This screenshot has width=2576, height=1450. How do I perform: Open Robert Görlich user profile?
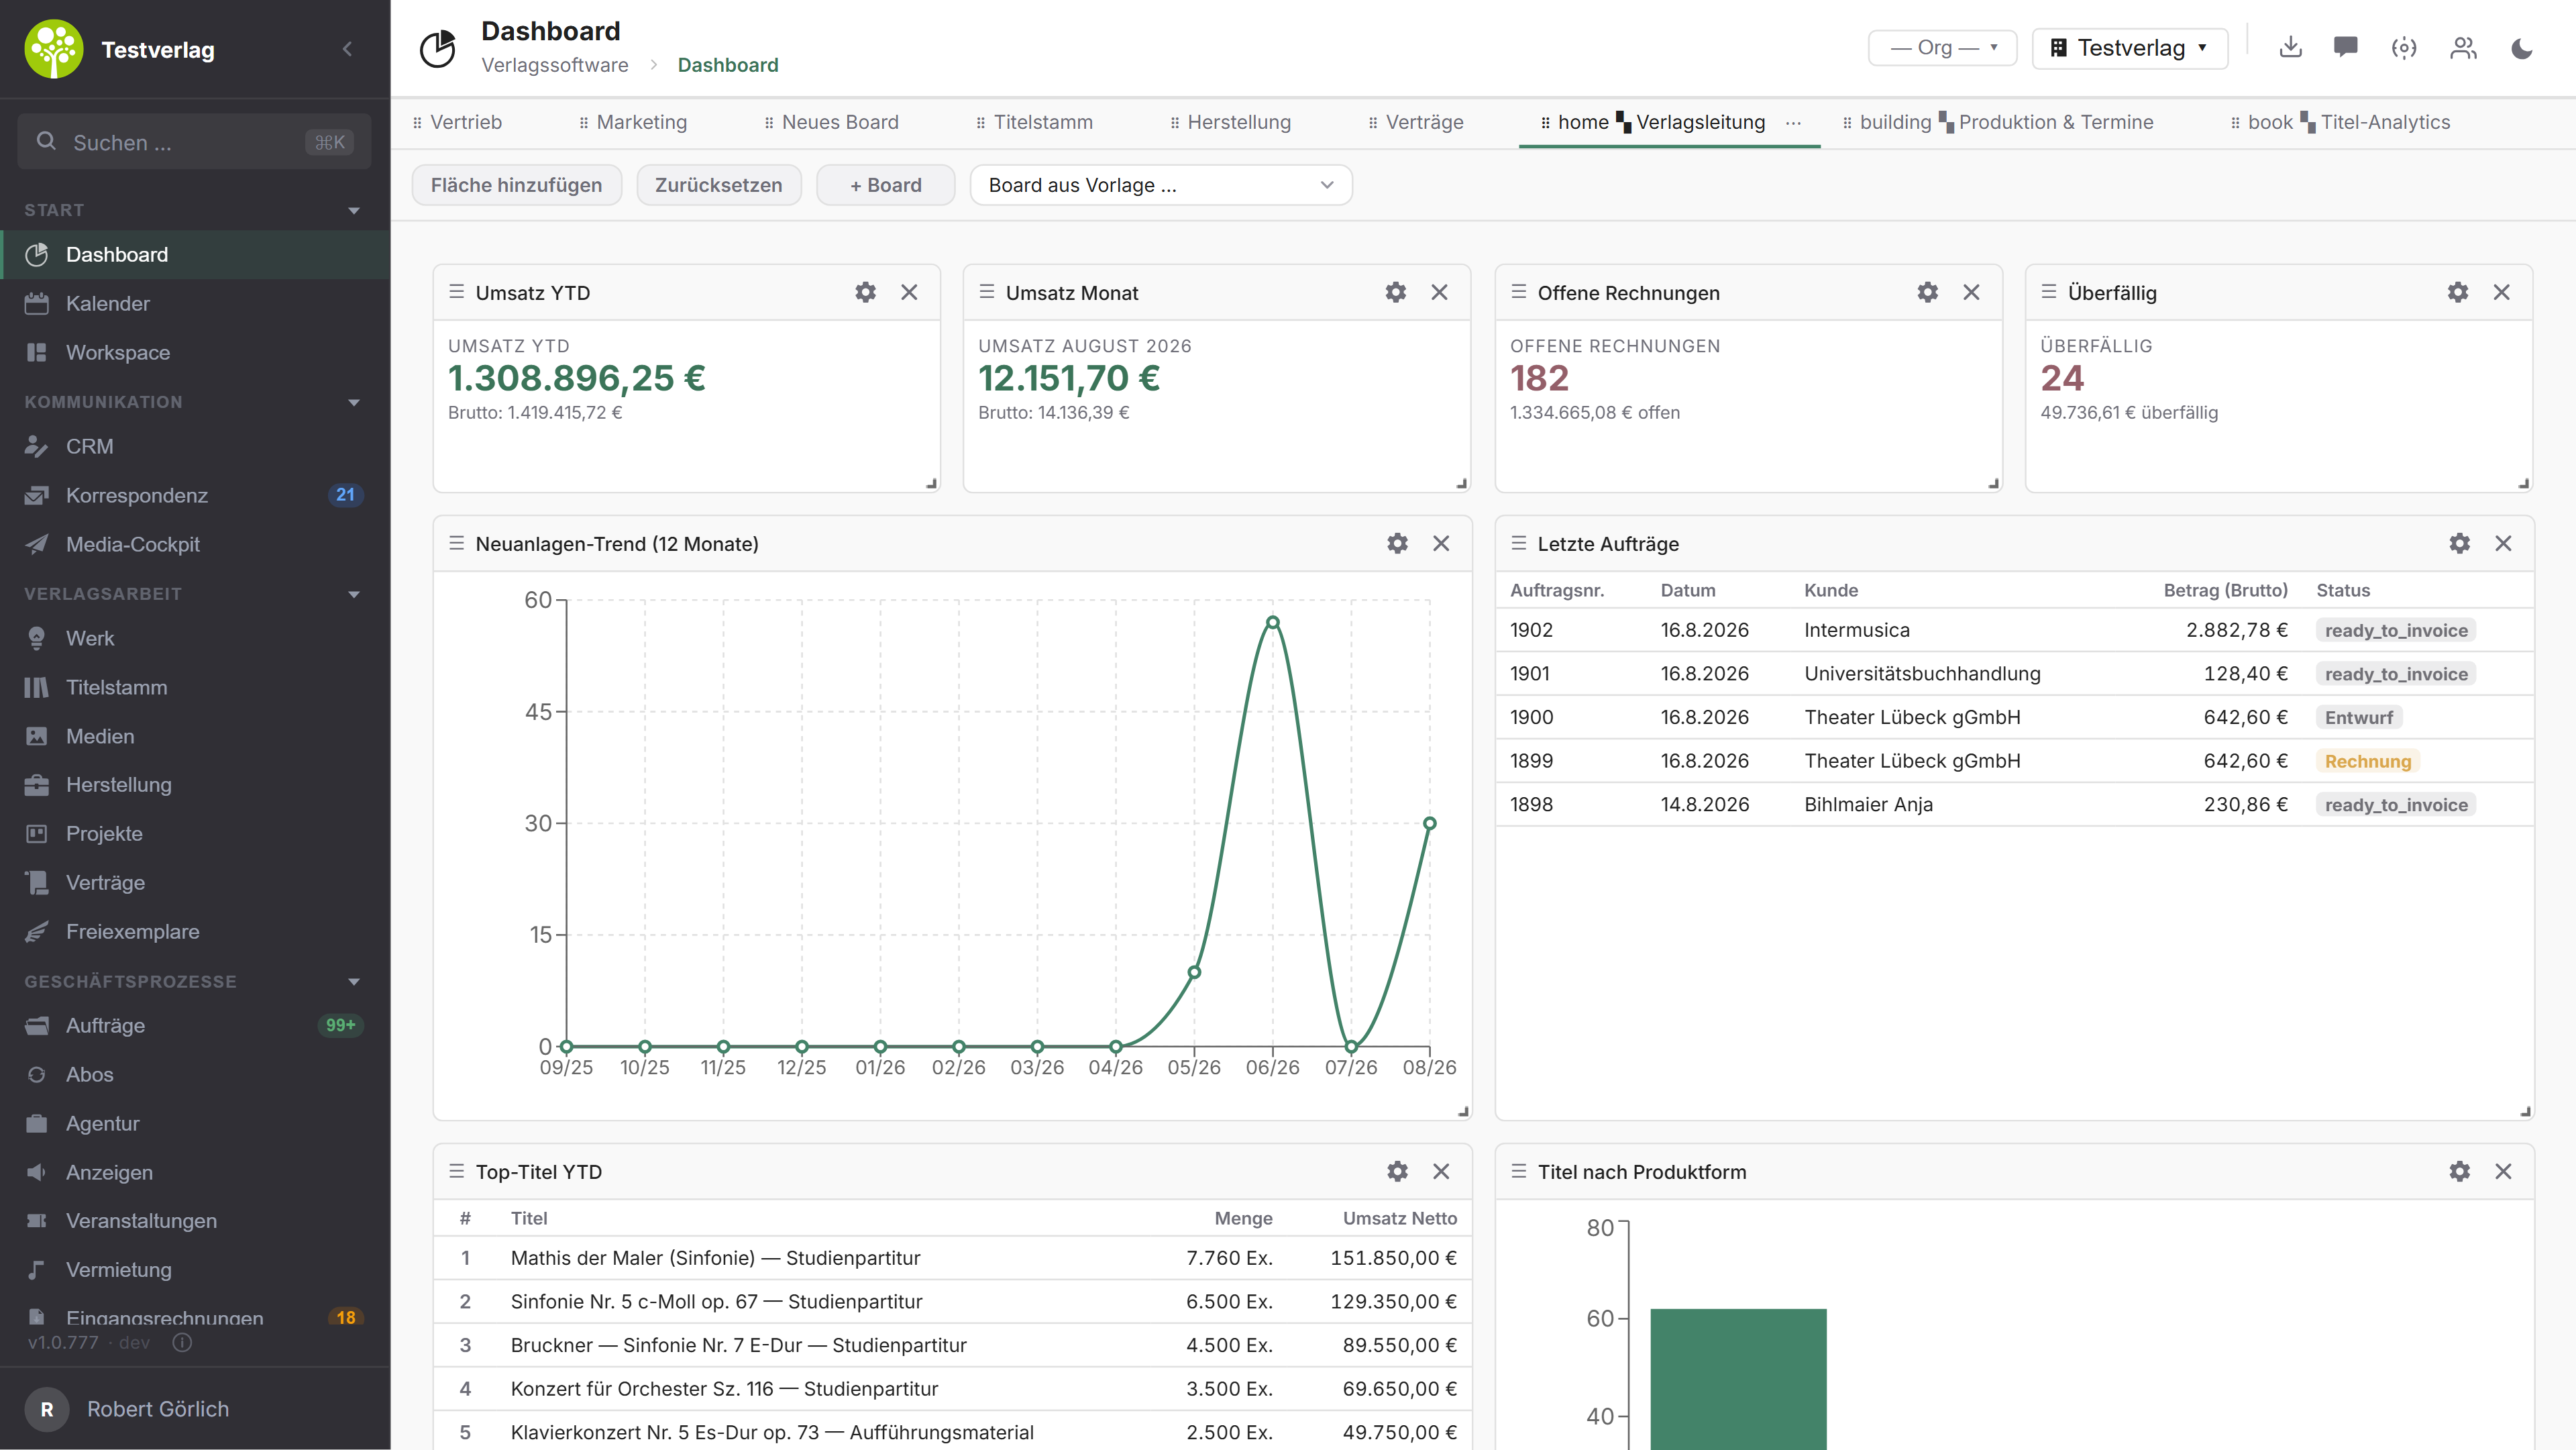click(195, 1408)
